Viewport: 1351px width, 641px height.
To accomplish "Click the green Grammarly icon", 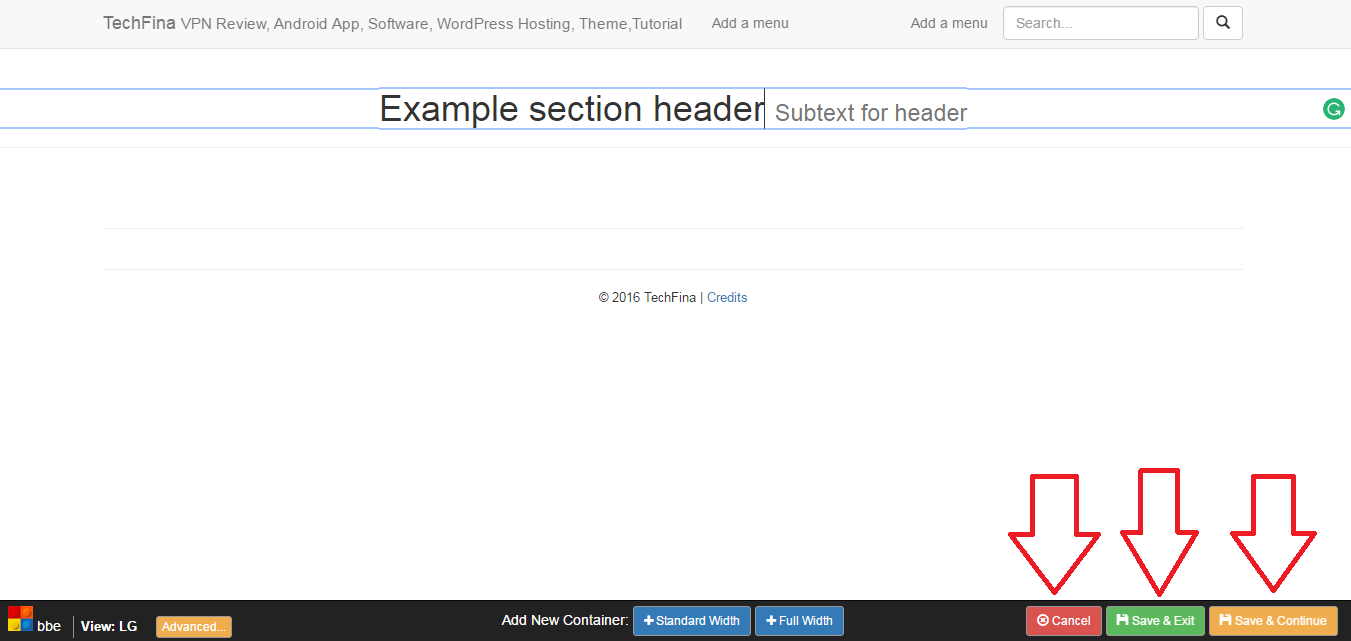I will [1333, 110].
